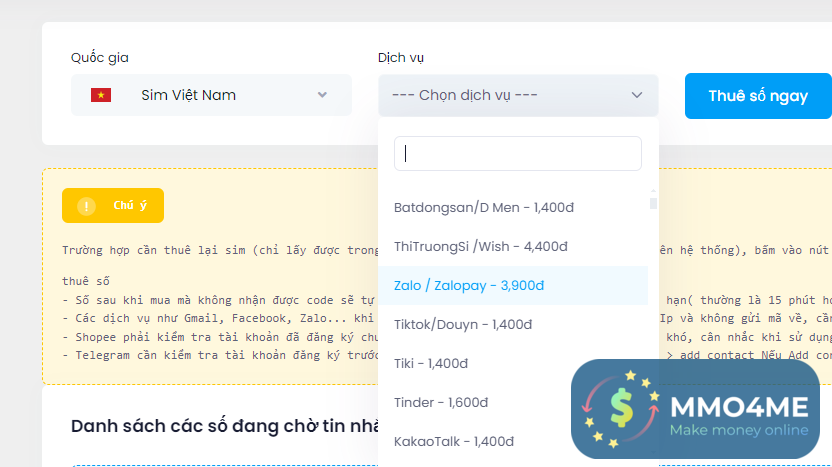The height and width of the screenshot is (467, 832).
Task: Click the service list scrollbar thumb
Action: click(x=653, y=203)
